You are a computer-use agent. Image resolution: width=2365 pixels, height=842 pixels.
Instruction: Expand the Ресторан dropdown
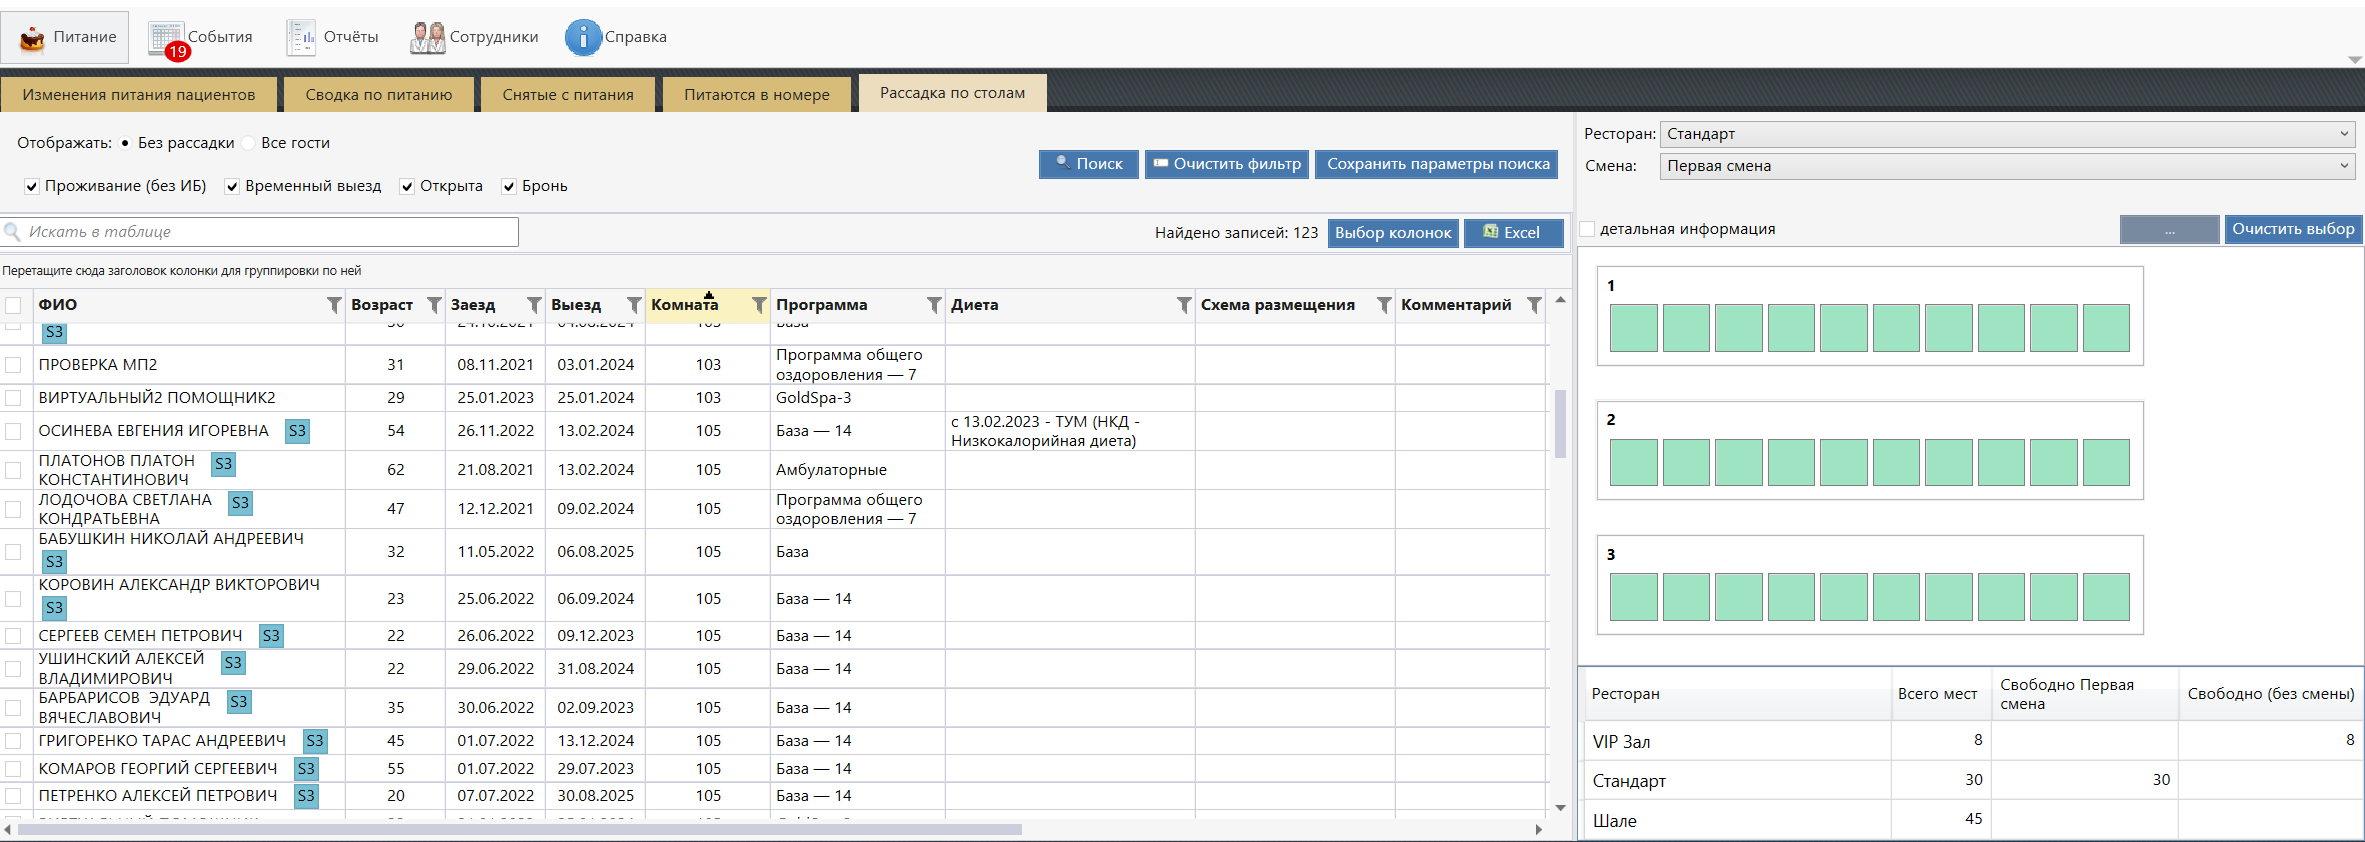click(x=2343, y=134)
